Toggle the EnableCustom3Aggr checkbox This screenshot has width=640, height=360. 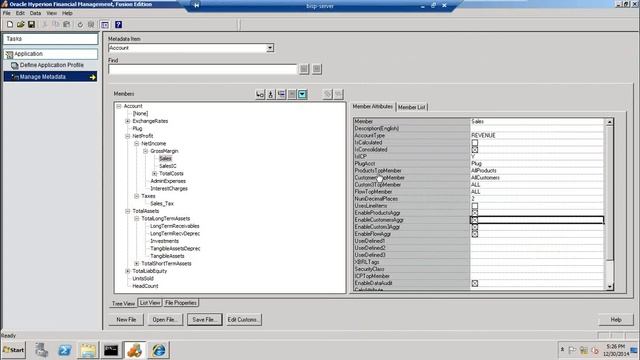tap(475, 227)
